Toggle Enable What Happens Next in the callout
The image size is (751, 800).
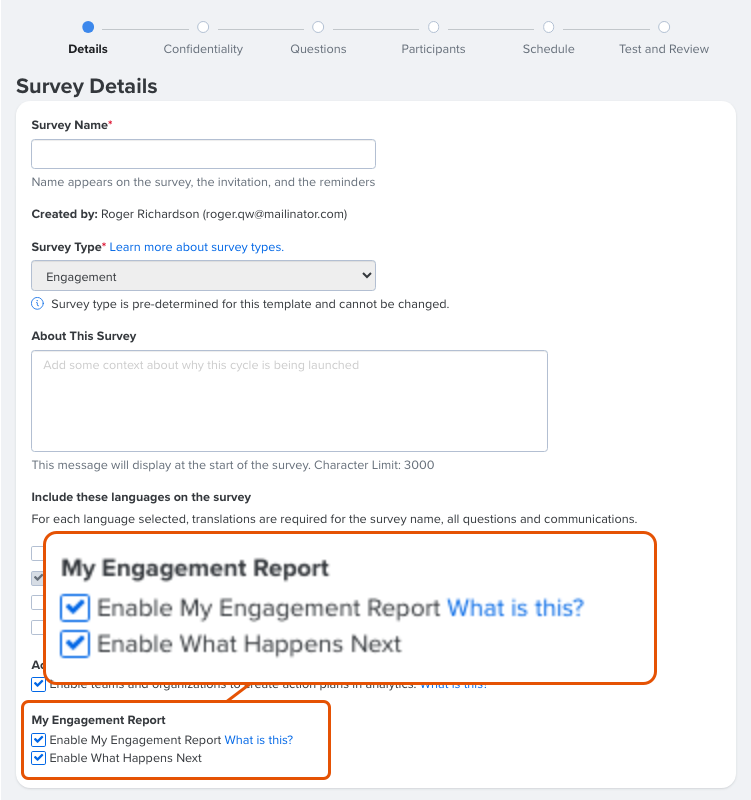pos(74,644)
